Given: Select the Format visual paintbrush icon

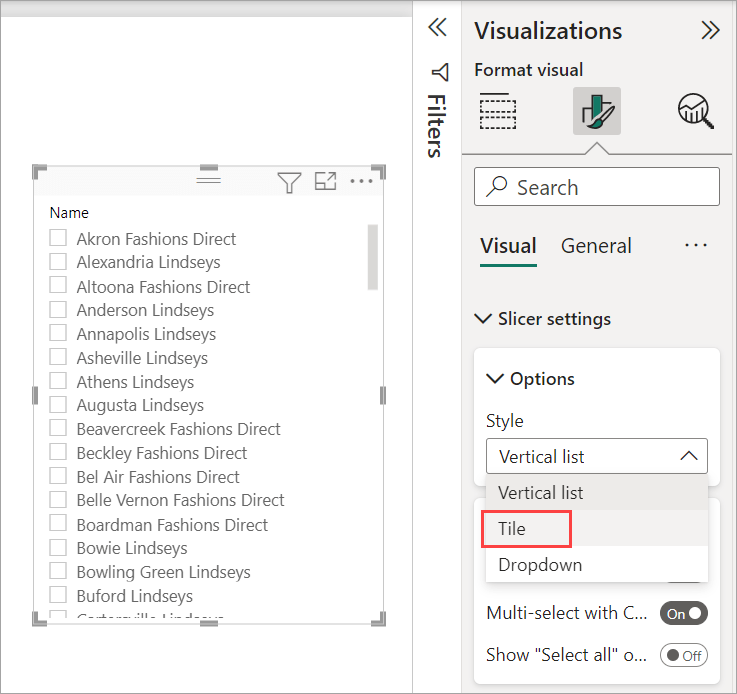Looking at the screenshot, I should 596,110.
